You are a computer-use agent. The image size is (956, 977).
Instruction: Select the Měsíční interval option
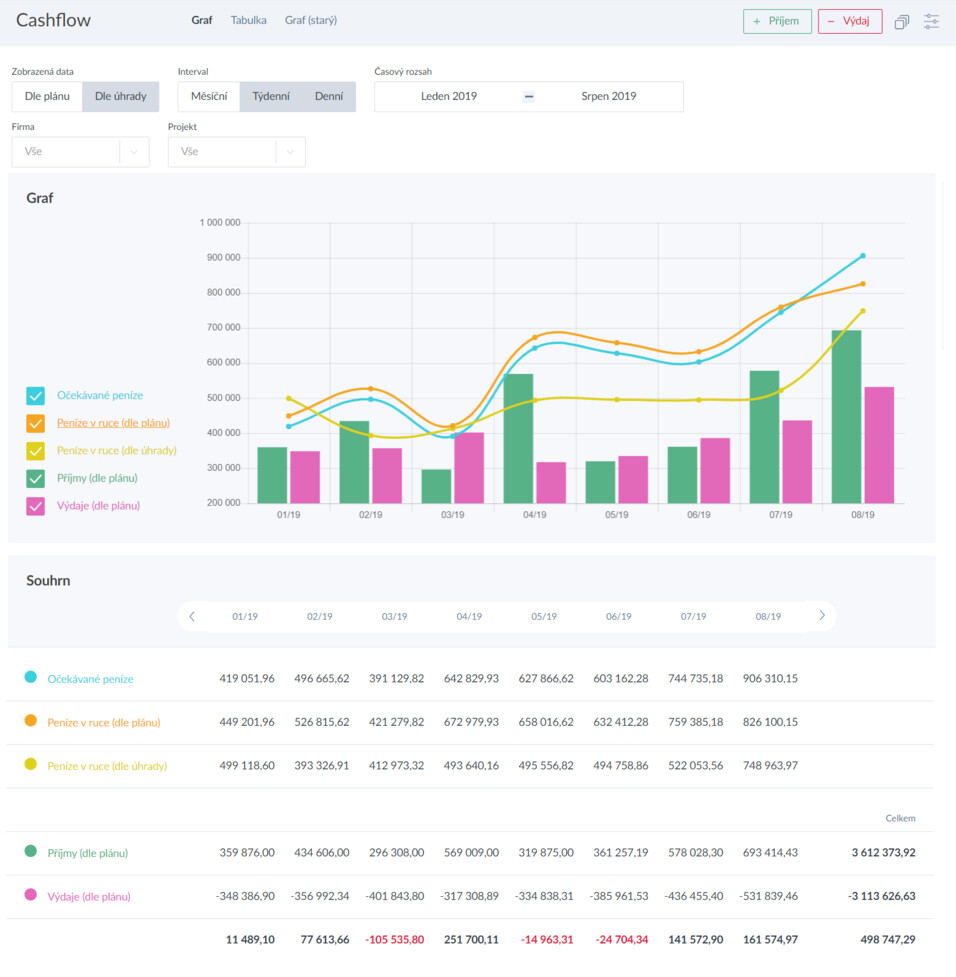pos(209,97)
